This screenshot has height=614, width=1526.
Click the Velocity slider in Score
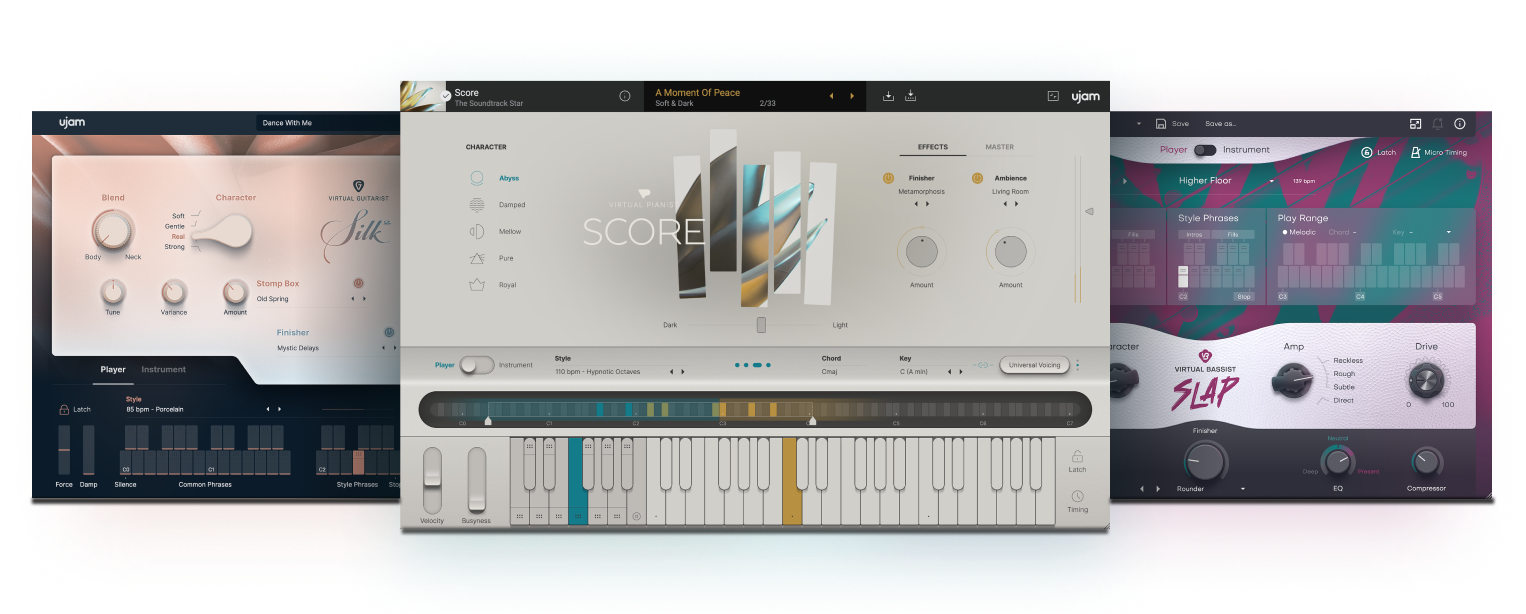pyautogui.click(x=432, y=481)
